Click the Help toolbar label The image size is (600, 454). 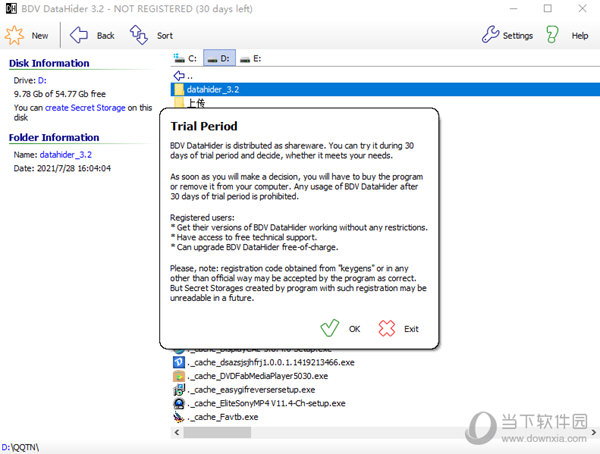[580, 36]
